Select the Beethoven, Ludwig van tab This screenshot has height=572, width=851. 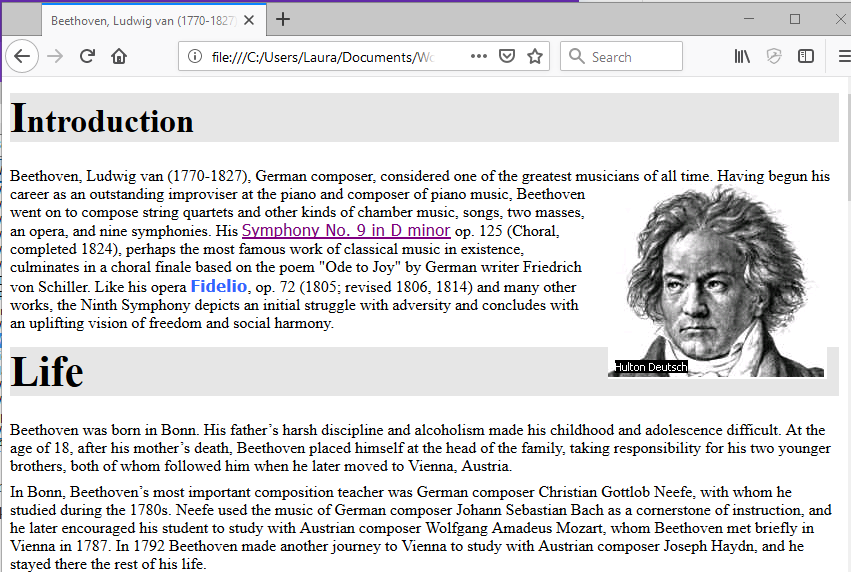click(x=154, y=20)
